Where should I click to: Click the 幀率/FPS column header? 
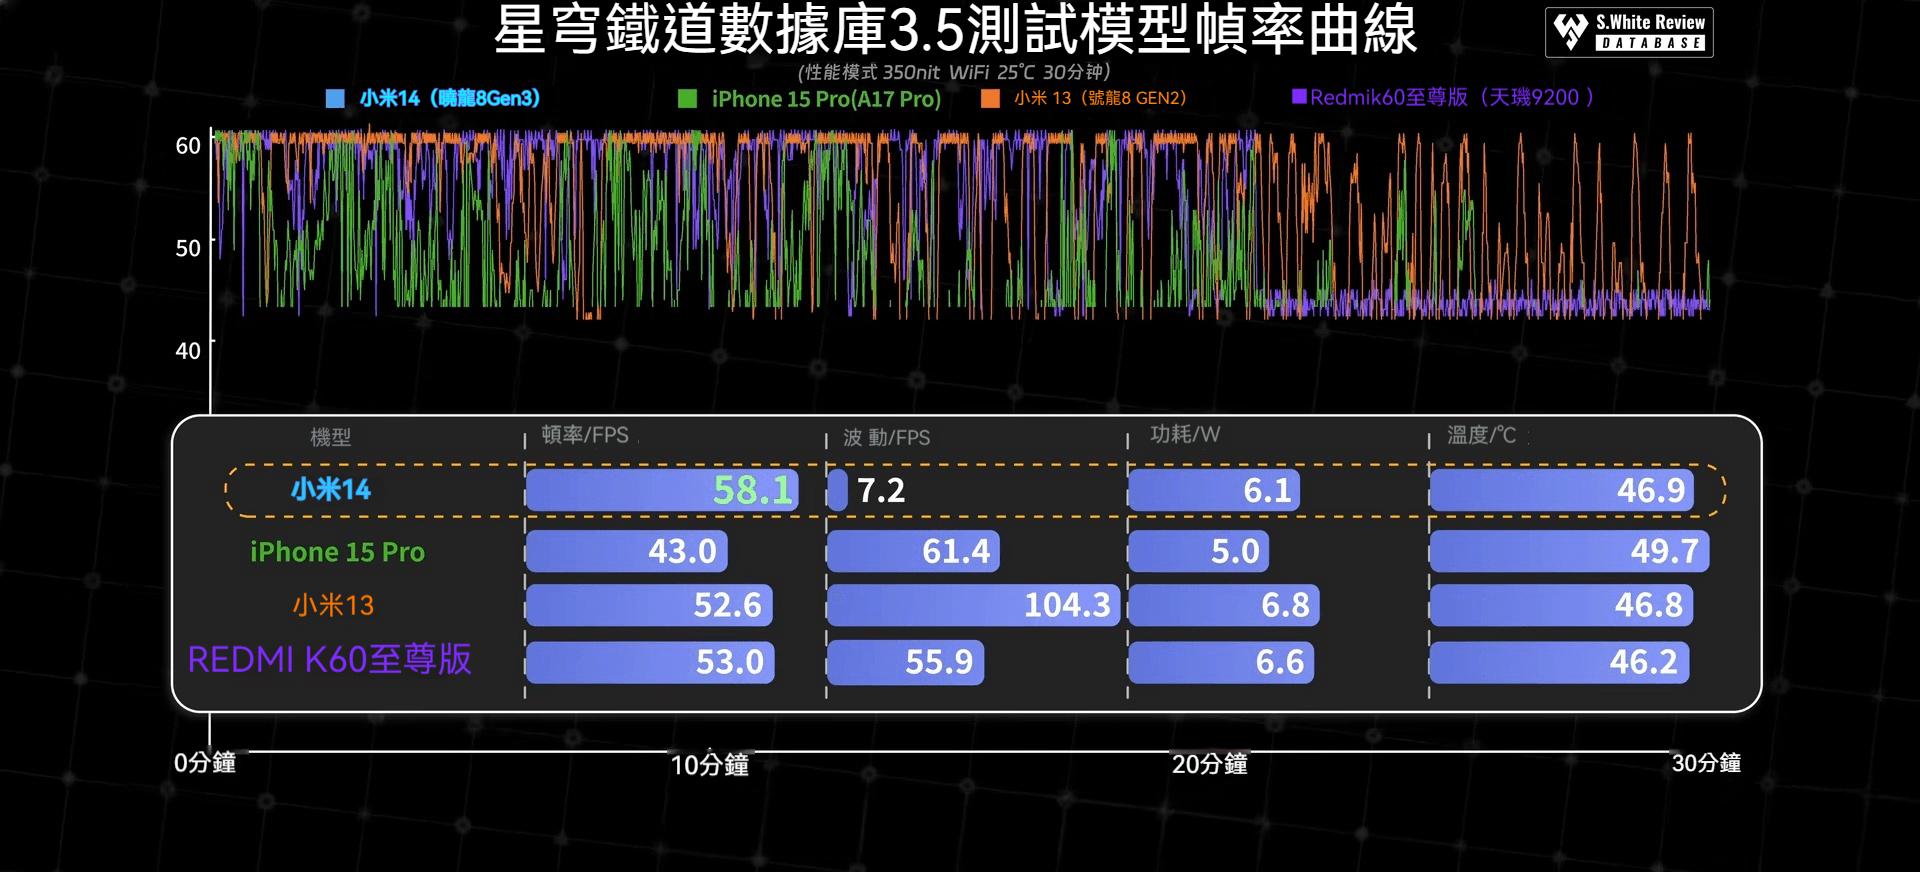(x=585, y=435)
